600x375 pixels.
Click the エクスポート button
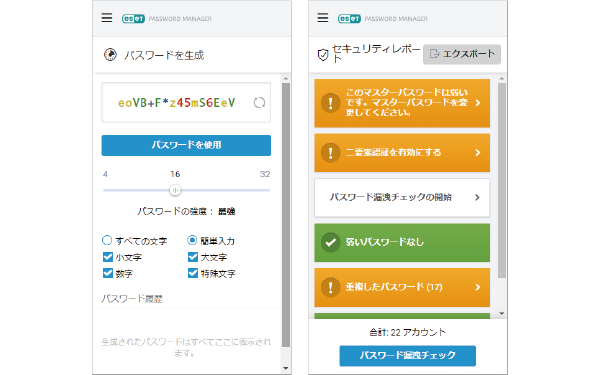(x=462, y=54)
